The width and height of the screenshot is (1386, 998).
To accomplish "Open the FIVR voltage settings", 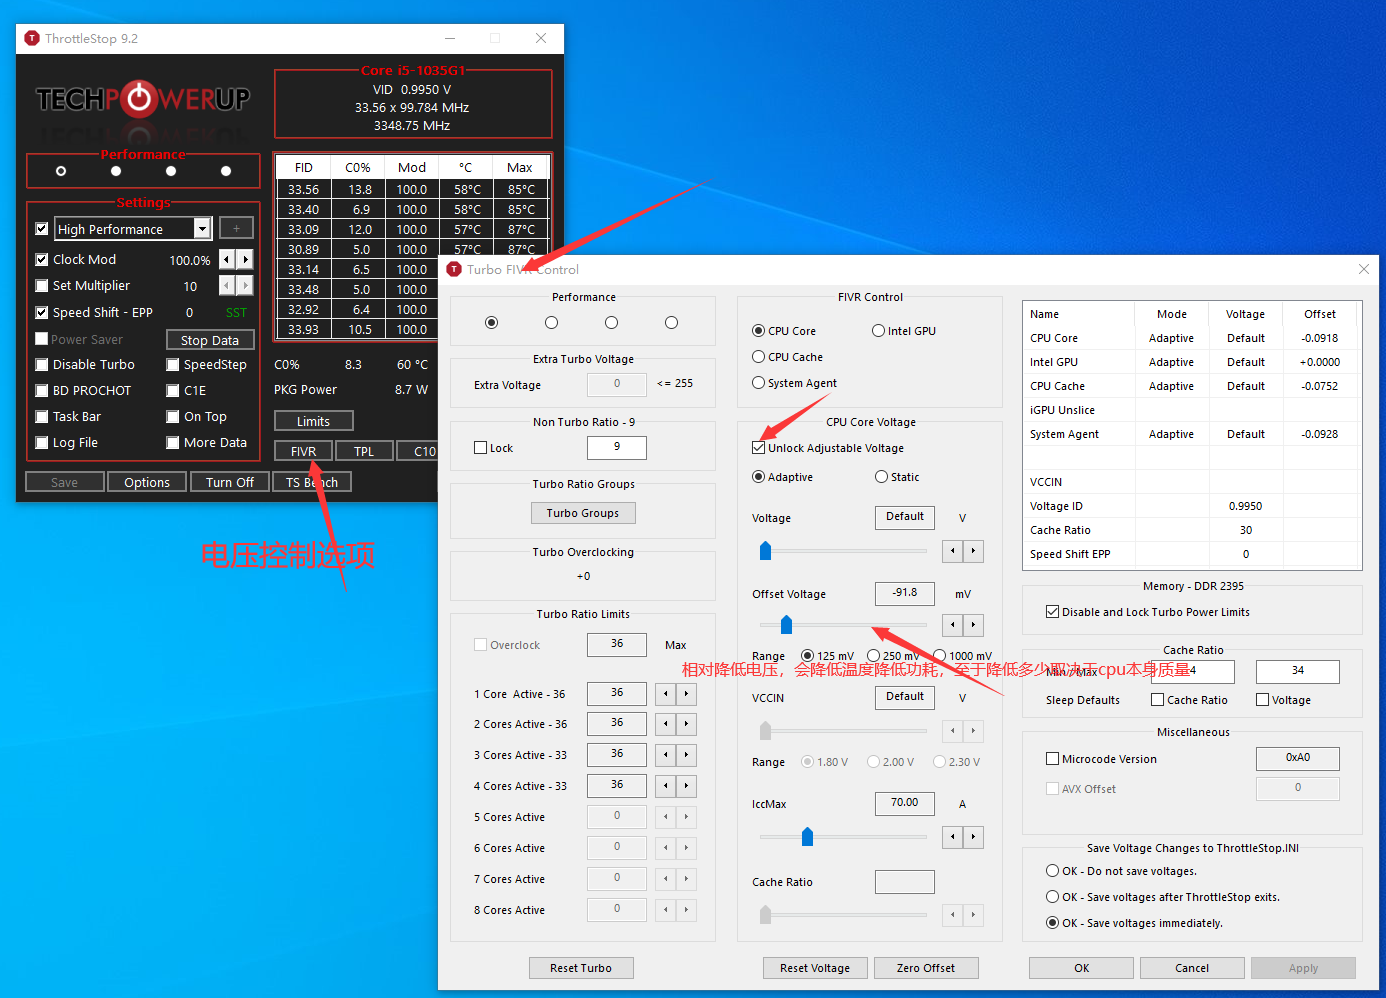I will 302,450.
